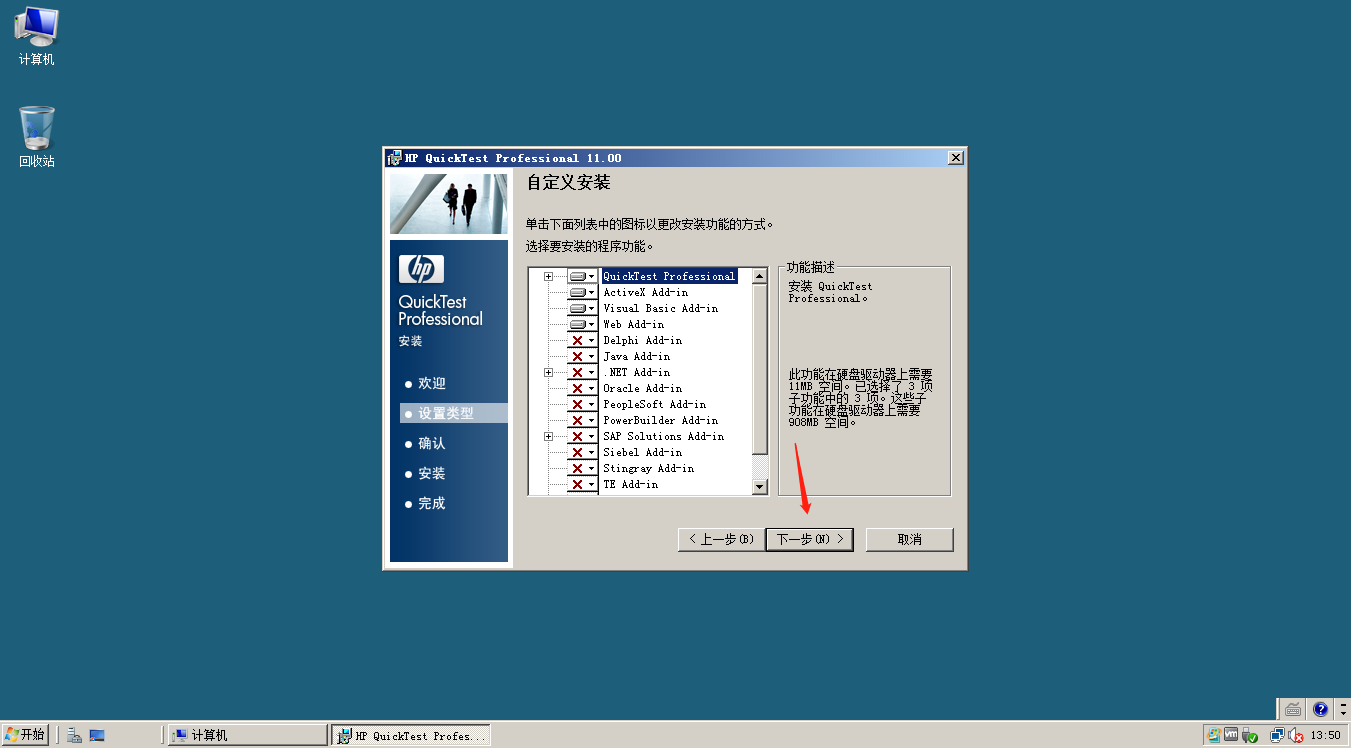The height and width of the screenshot is (748, 1351).
Task: Click the muted volume tray icon
Action: [1294, 735]
